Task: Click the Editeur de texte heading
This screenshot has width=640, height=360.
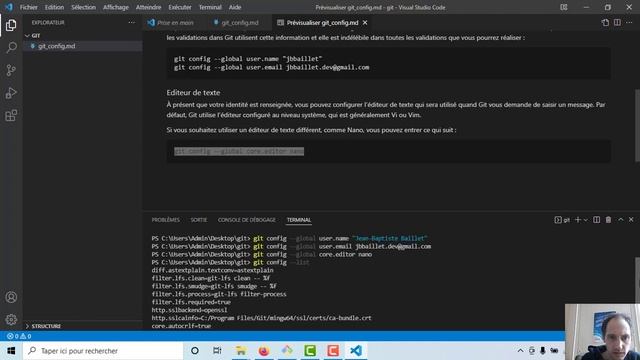Action: tap(193, 93)
